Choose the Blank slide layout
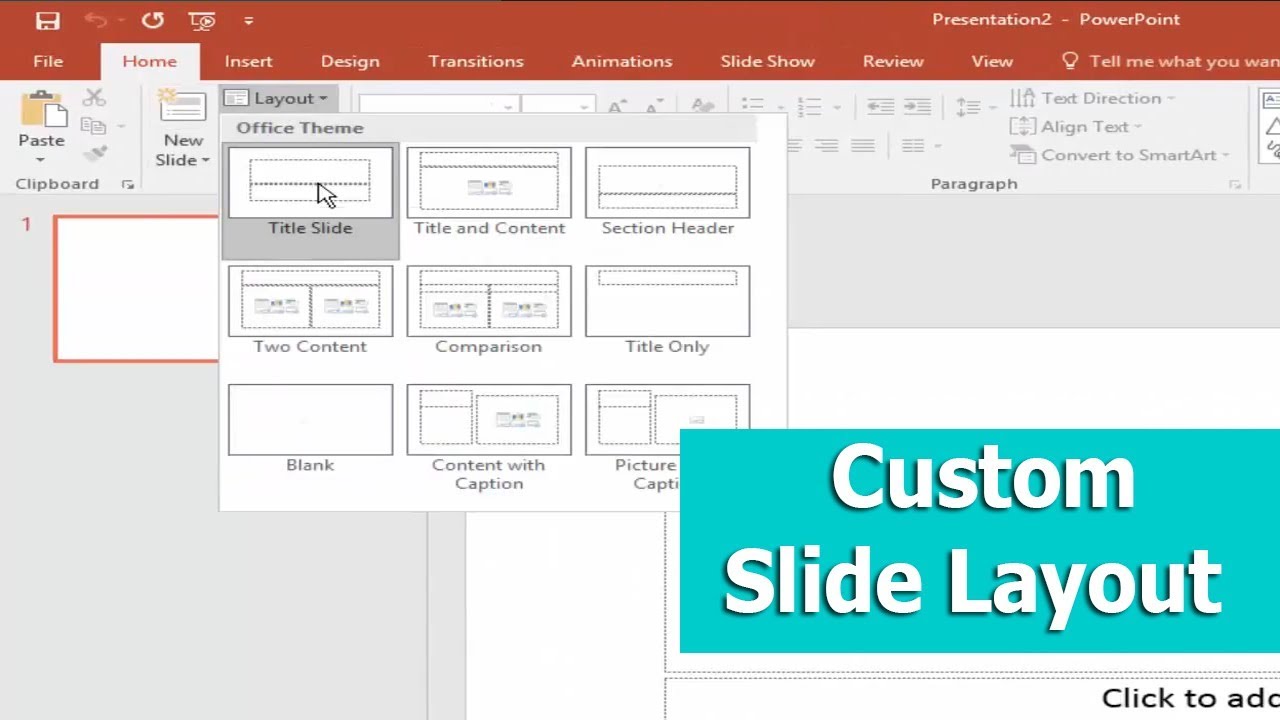The image size is (1280, 720). 310,429
